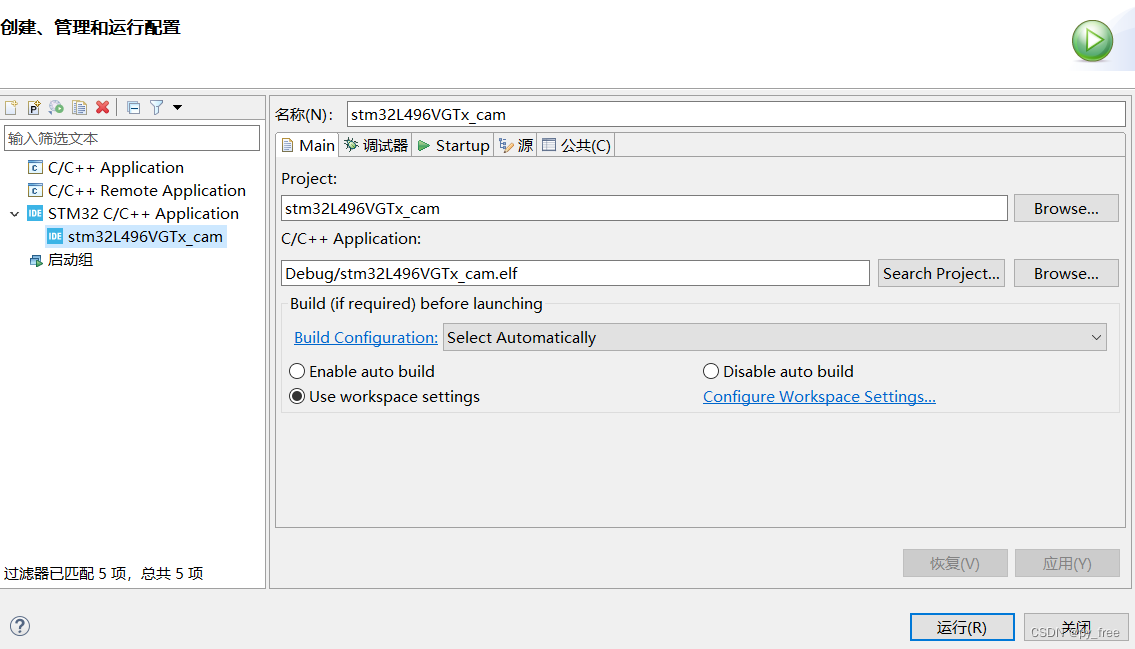Click the export launch configuration icon

coord(56,107)
